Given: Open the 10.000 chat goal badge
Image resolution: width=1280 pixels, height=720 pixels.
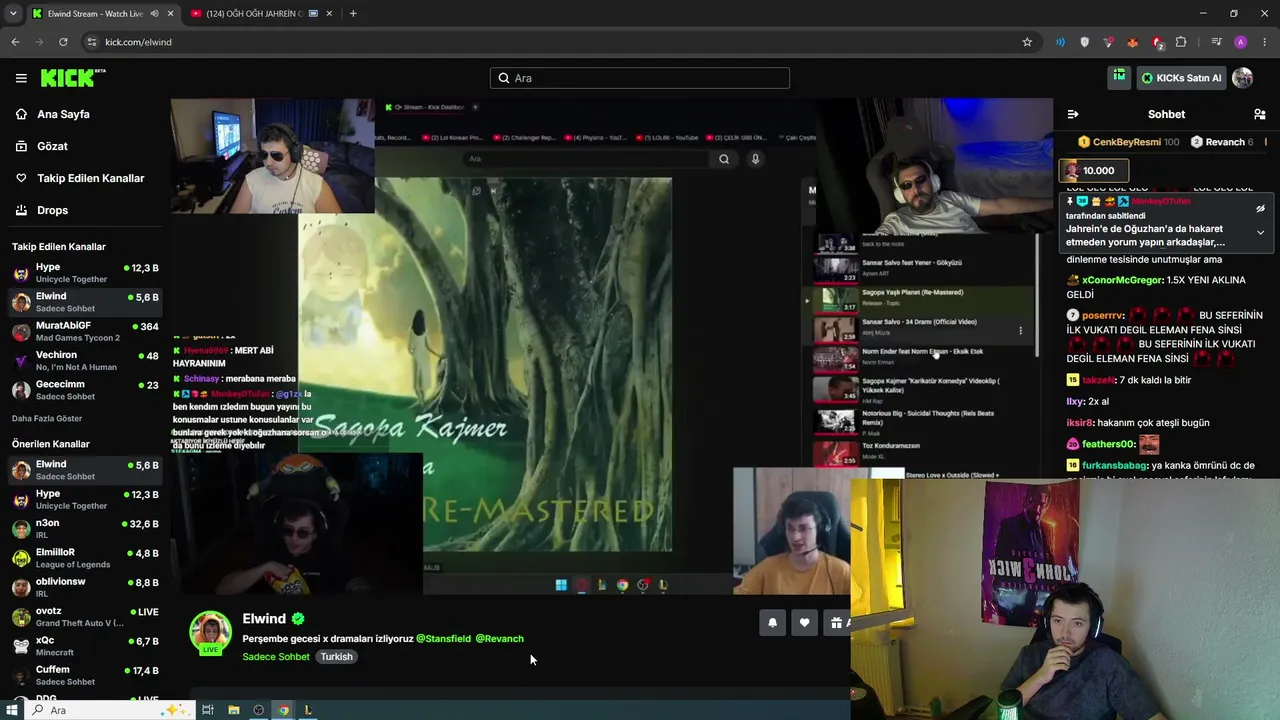Looking at the screenshot, I should pos(1094,171).
